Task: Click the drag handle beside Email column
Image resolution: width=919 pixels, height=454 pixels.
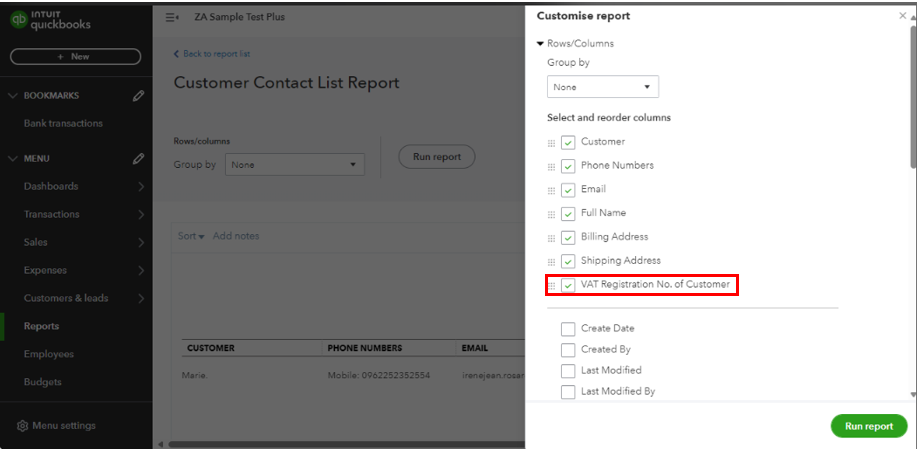Action: click(x=551, y=190)
